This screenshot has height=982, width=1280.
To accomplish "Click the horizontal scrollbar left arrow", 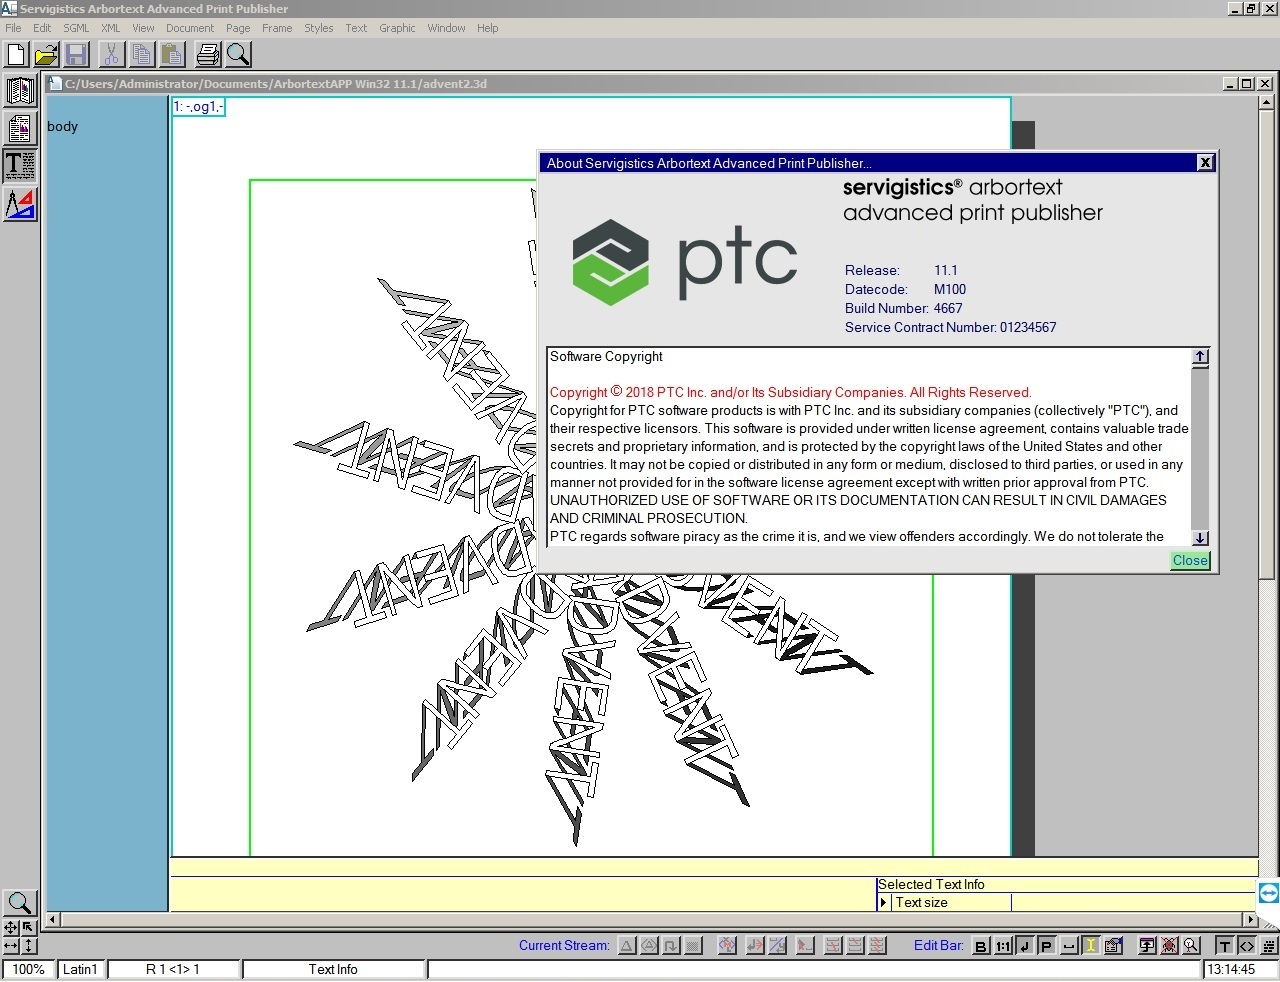I will (x=53, y=919).
